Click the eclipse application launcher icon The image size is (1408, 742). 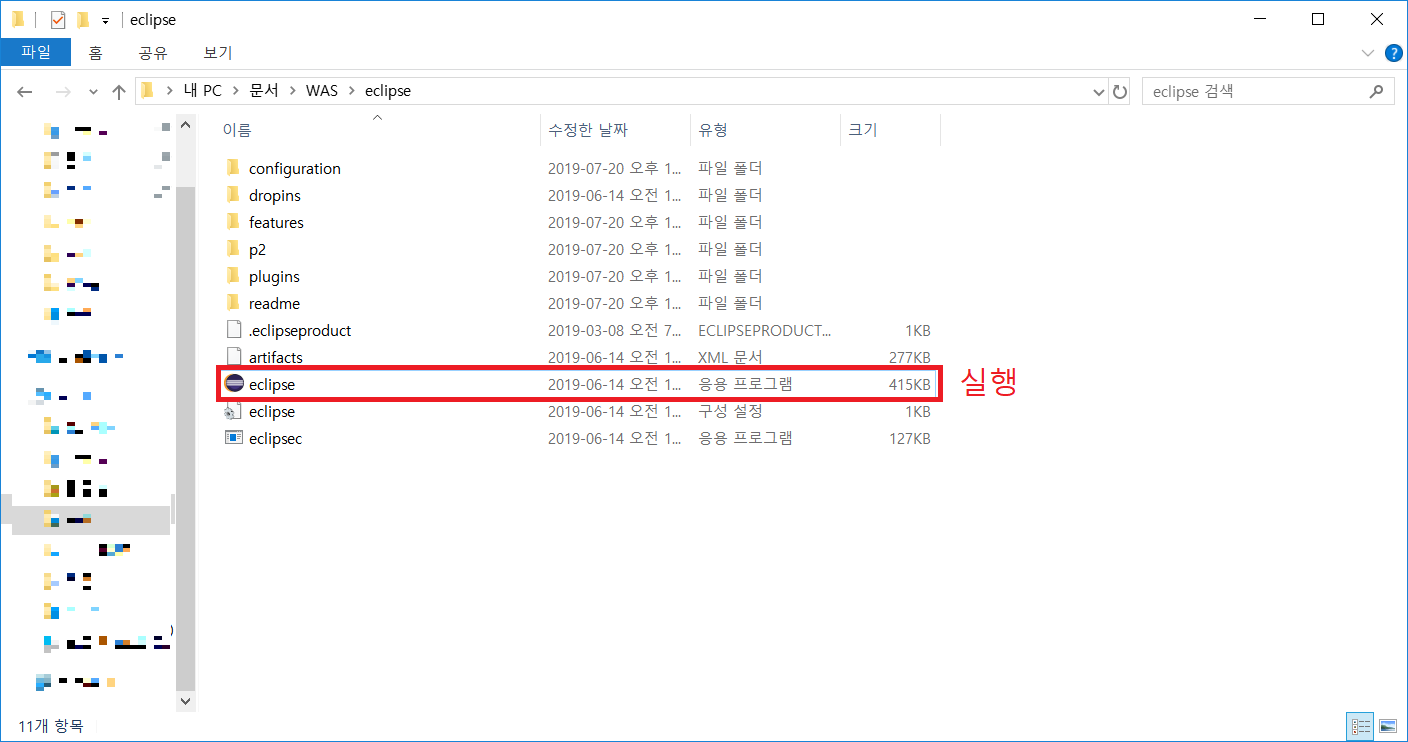(x=234, y=384)
